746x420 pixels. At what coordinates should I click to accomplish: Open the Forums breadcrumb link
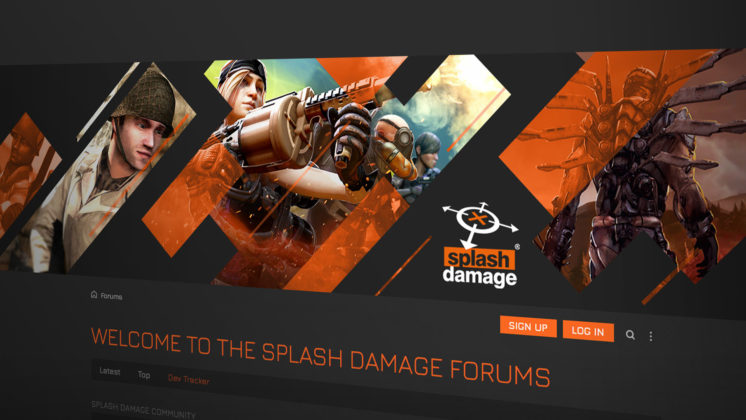[x=111, y=296]
